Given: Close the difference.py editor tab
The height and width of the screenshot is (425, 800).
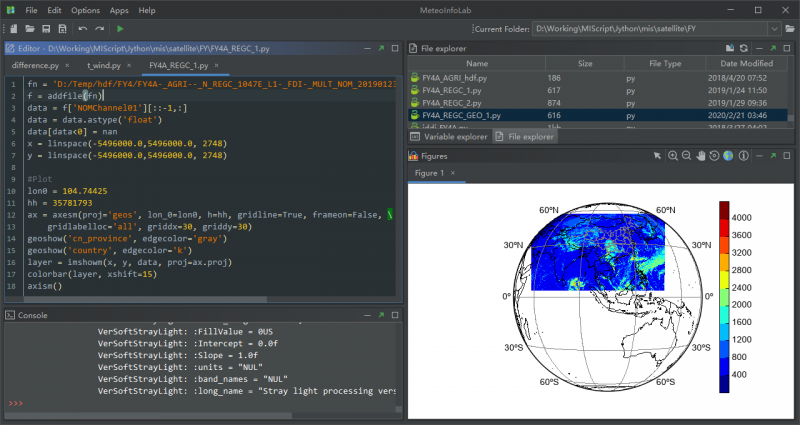Looking at the screenshot, I should click(69, 65).
